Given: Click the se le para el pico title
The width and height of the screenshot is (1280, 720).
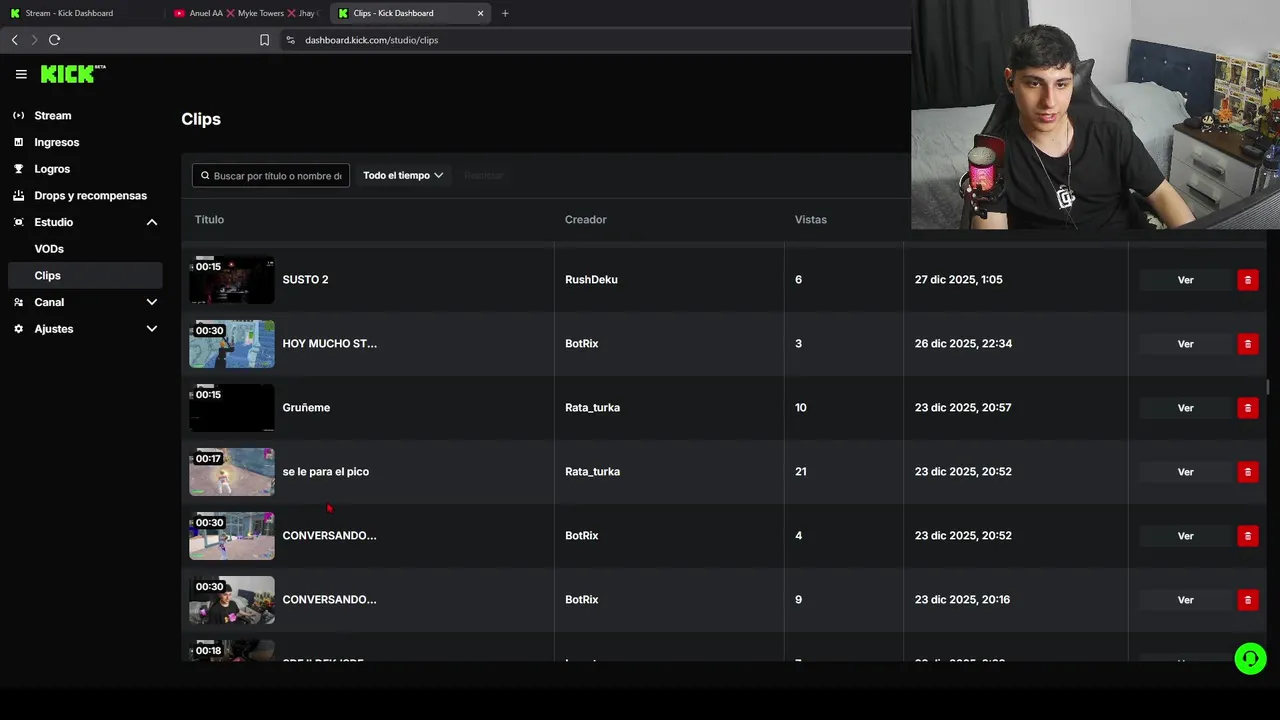Looking at the screenshot, I should tap(325, 472).
